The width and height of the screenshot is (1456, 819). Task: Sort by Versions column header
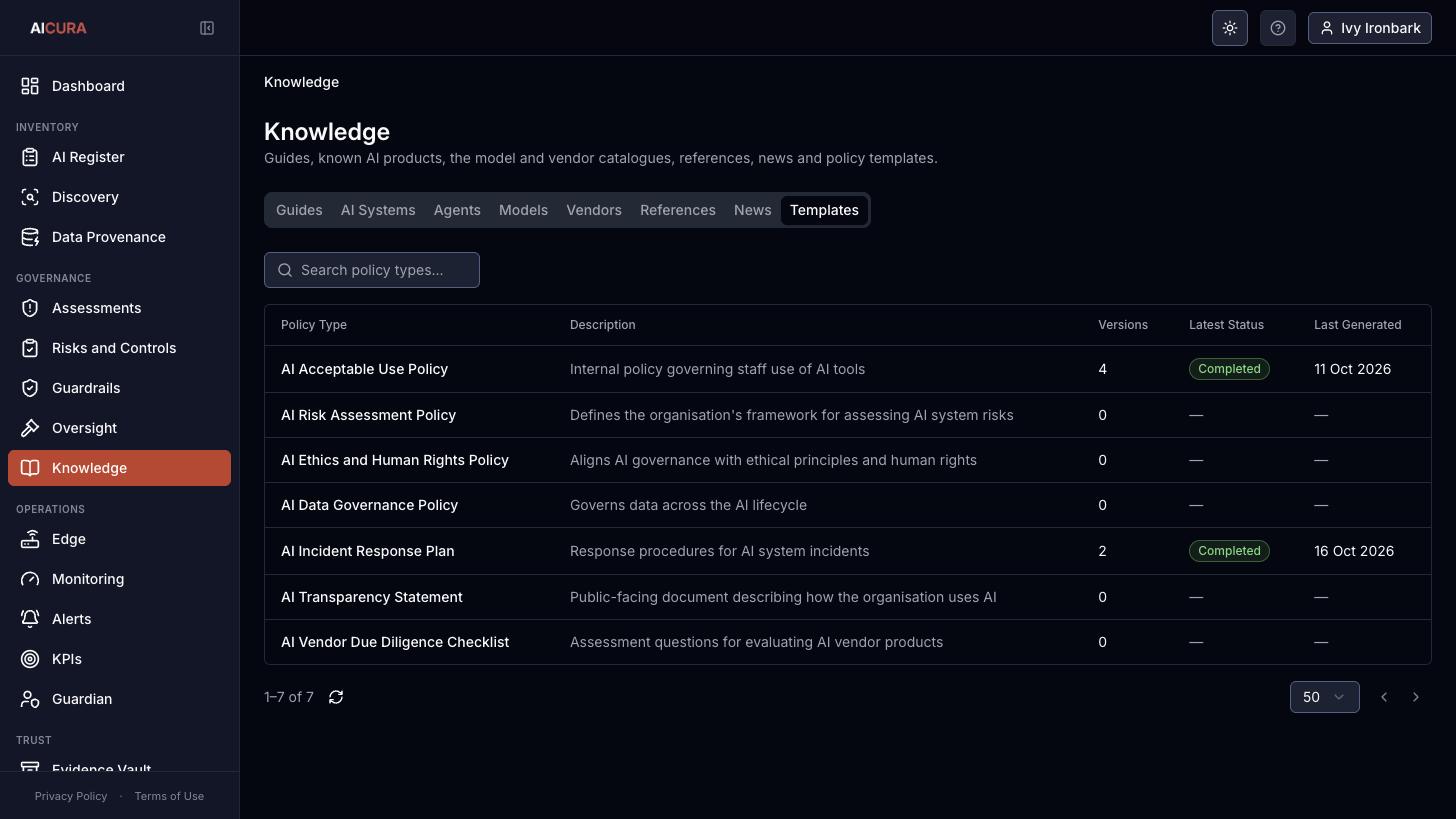(1123, 325)
